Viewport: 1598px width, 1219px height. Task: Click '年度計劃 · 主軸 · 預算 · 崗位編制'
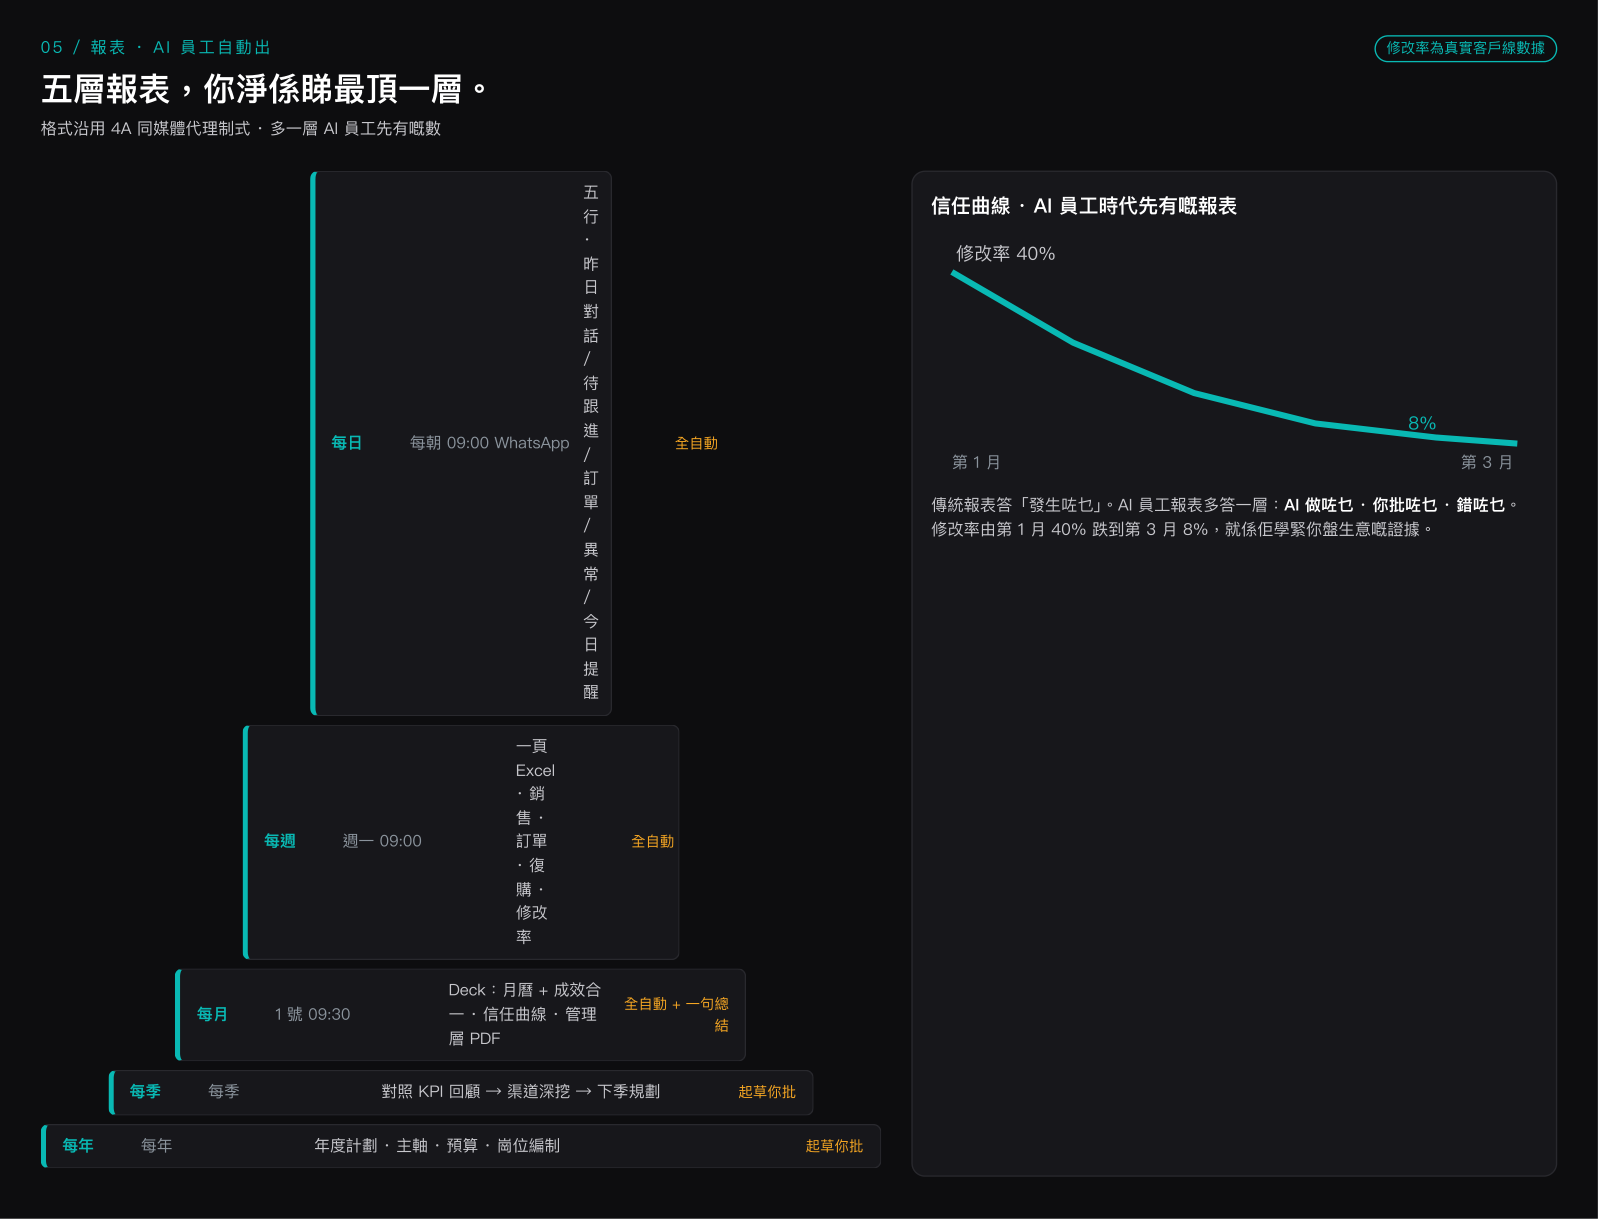click(437, 1145)
